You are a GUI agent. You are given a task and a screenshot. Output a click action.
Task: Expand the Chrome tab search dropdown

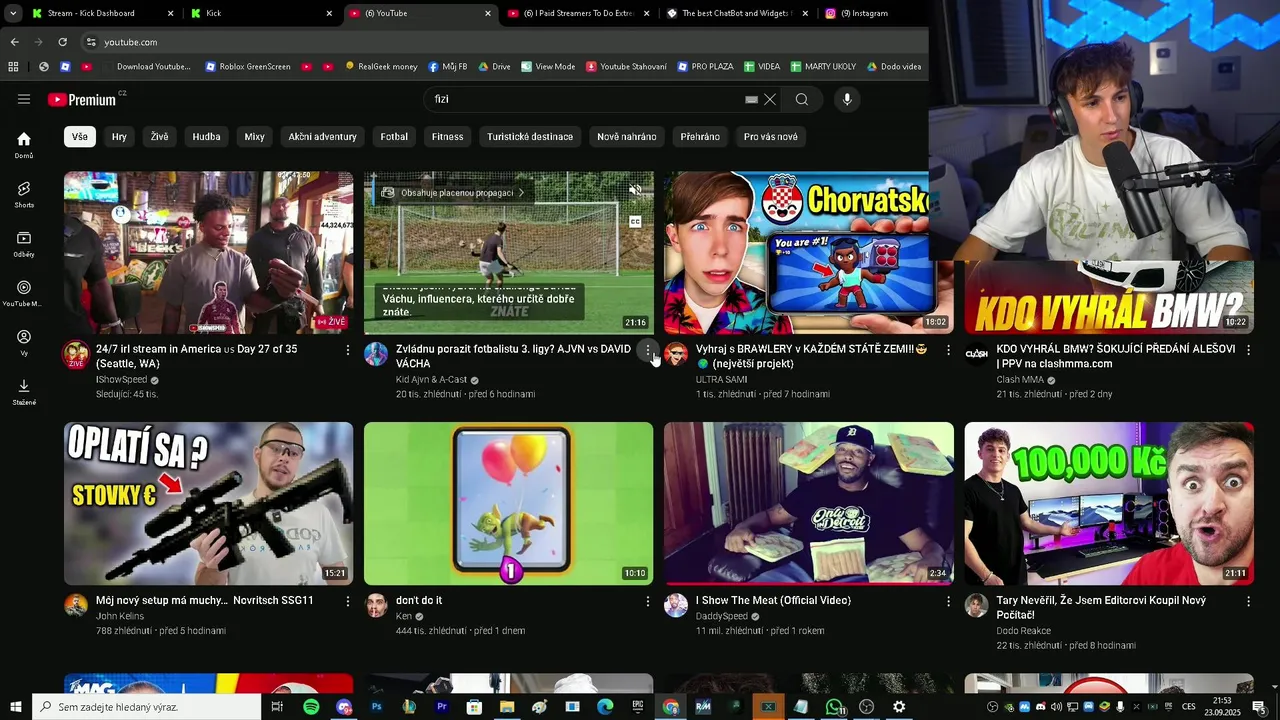point(13,13)
